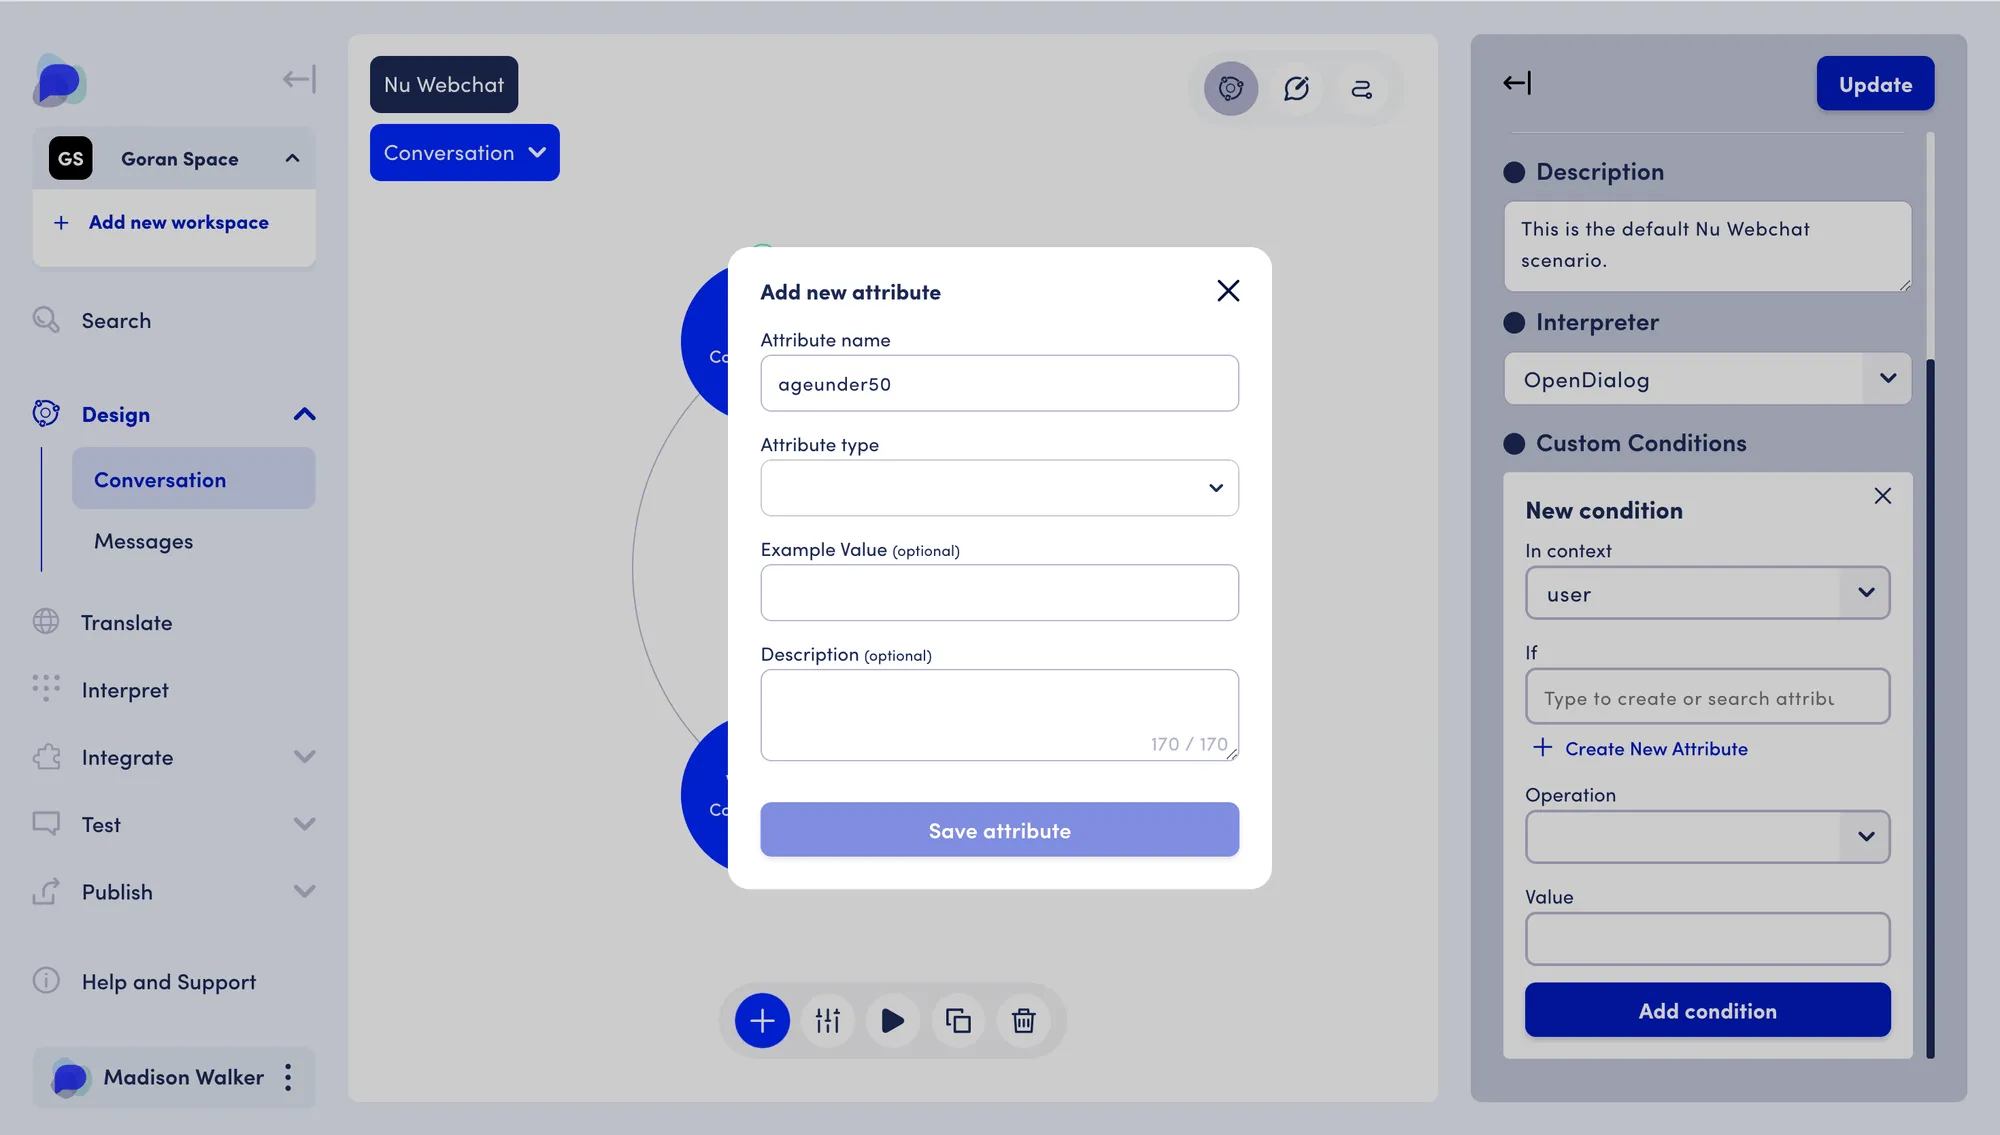Open the Operation dropdown
This screenshot has width=2000, height=1135.
(x=1708, y=836)
